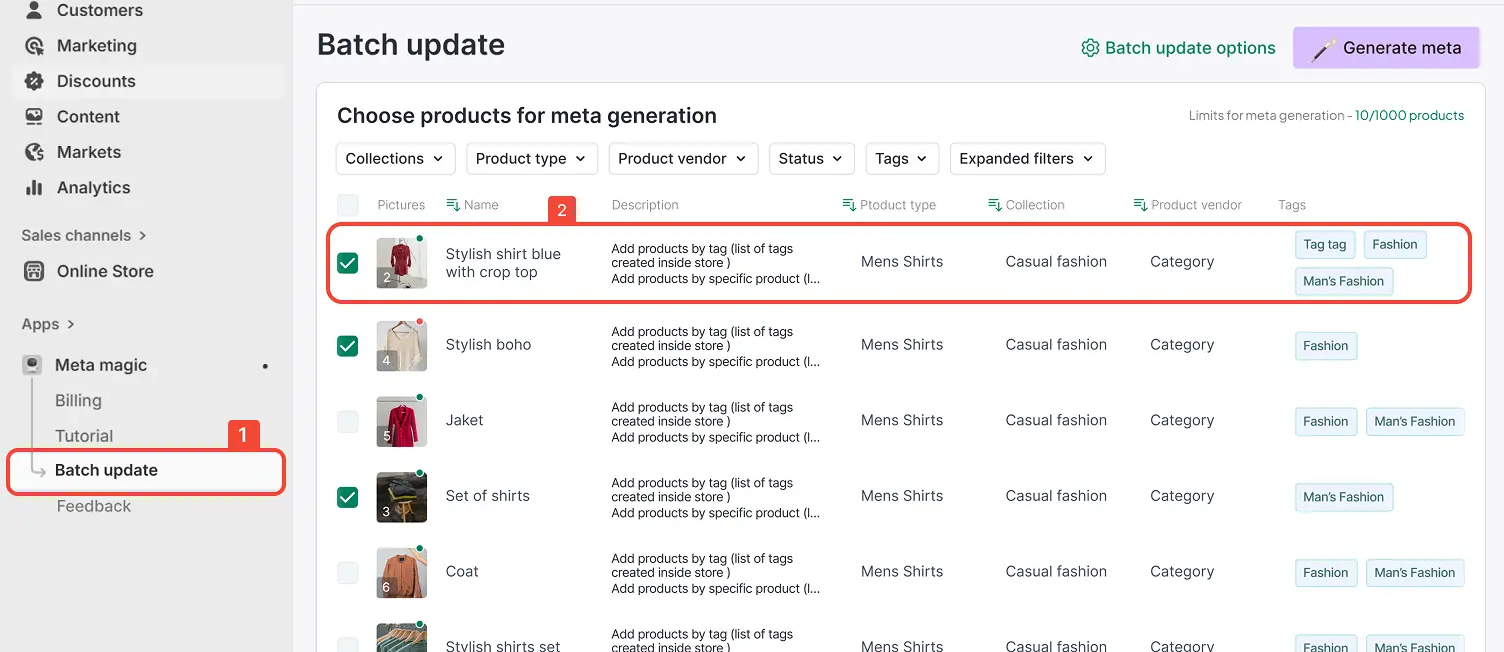1504x652 pixels.
Task: Click the gear icon next to Batch update options
Action: [x=1089, y=47]
